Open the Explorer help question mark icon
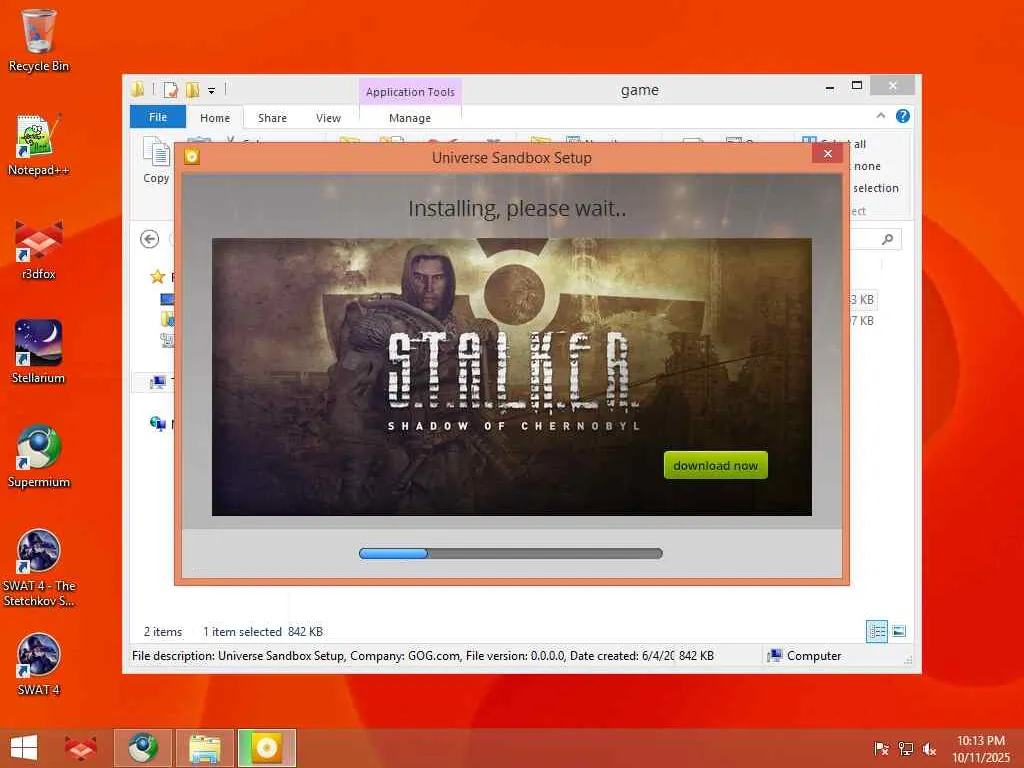Viewport: 1024px width, 768px height. point(903,116)
